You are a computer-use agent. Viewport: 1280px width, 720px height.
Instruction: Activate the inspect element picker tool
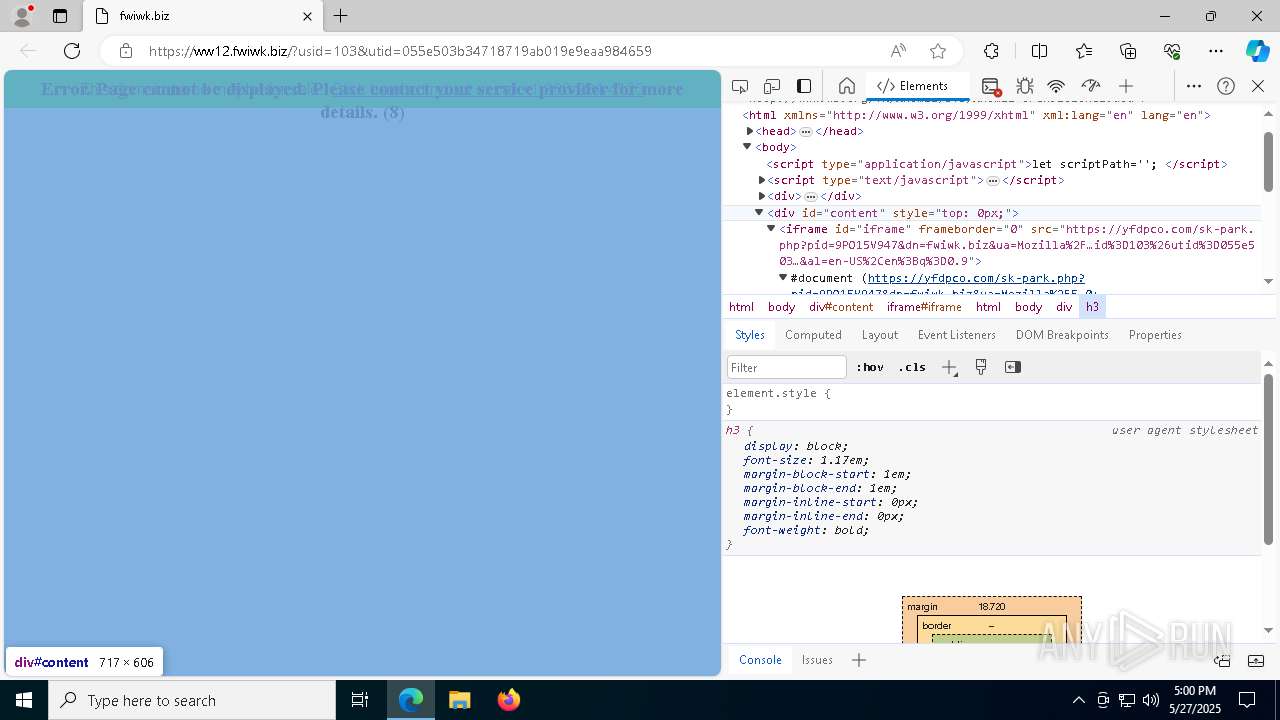coord(740,86)
